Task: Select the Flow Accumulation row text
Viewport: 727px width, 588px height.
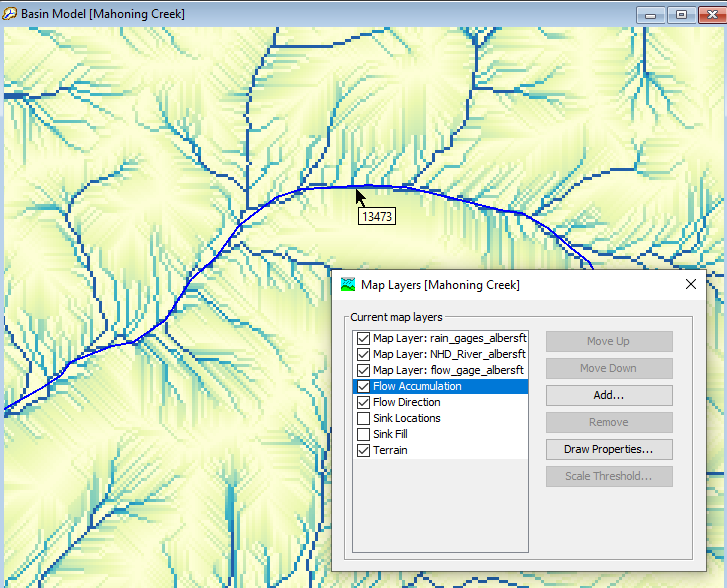Action: tap(417, 386)
